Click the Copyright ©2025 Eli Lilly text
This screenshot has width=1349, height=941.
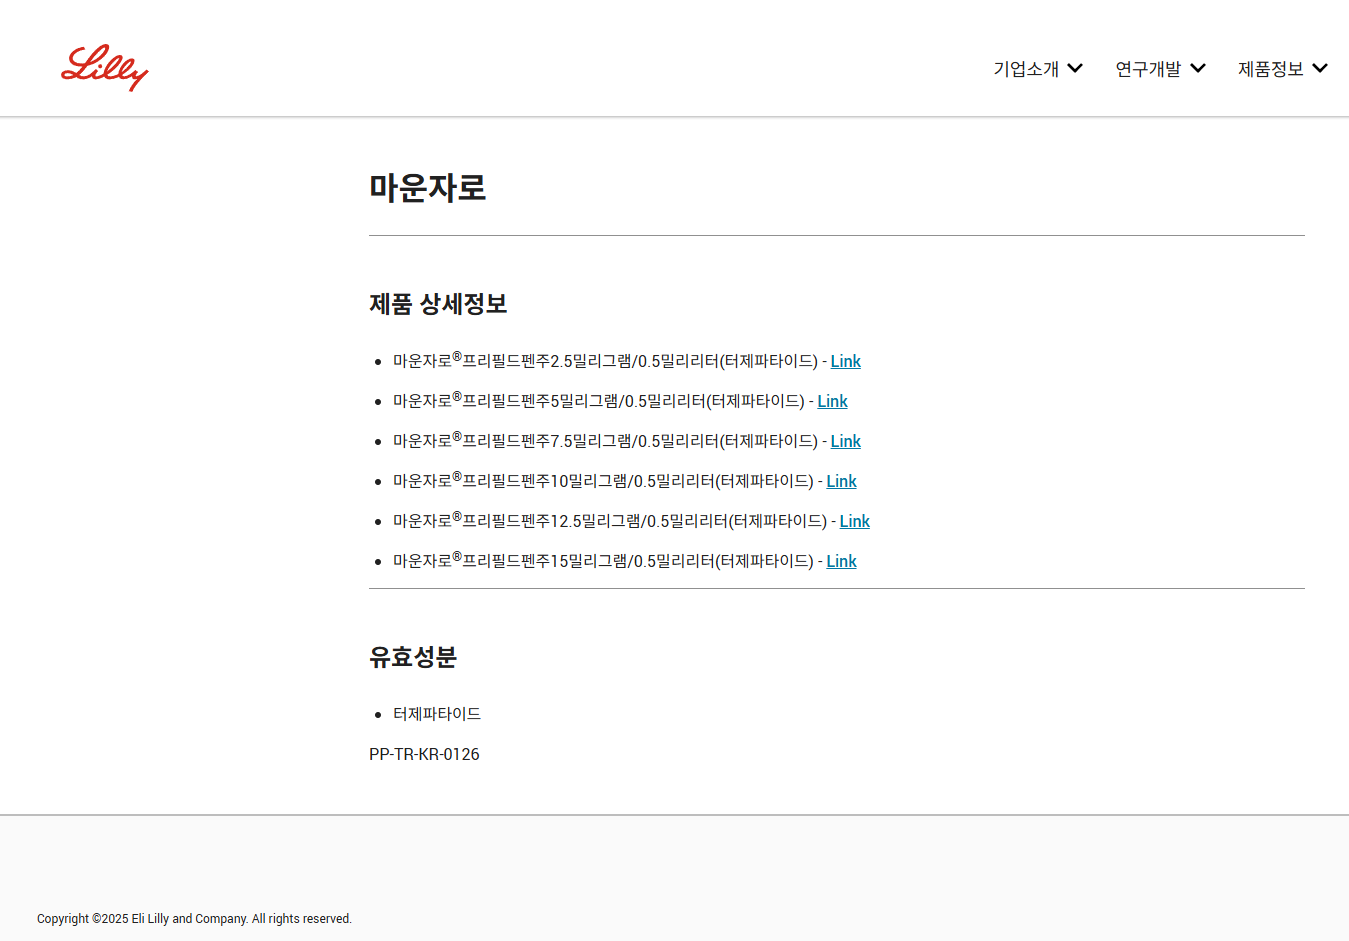[x=194, y=919]
